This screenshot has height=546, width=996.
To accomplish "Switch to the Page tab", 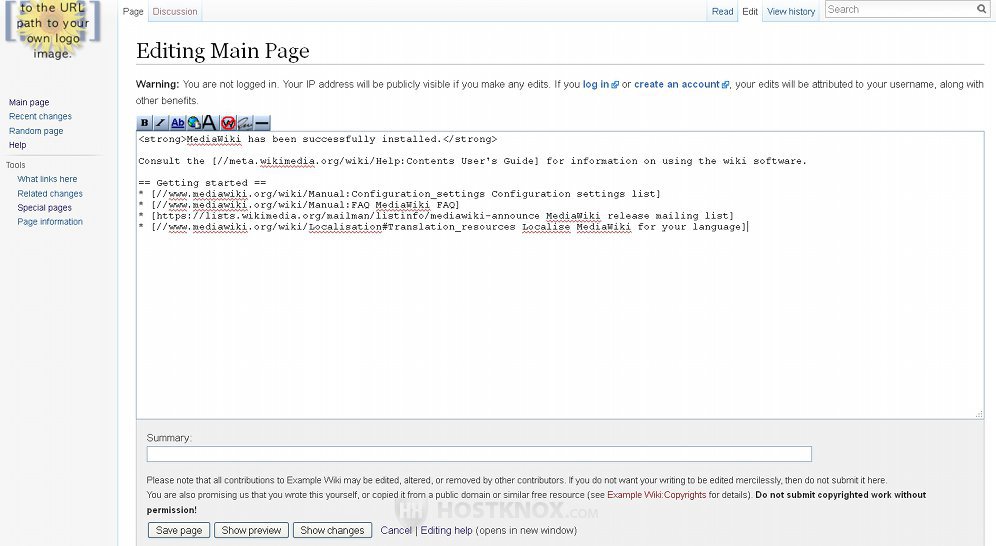I will pyautogui.click(x=133, y=11).
